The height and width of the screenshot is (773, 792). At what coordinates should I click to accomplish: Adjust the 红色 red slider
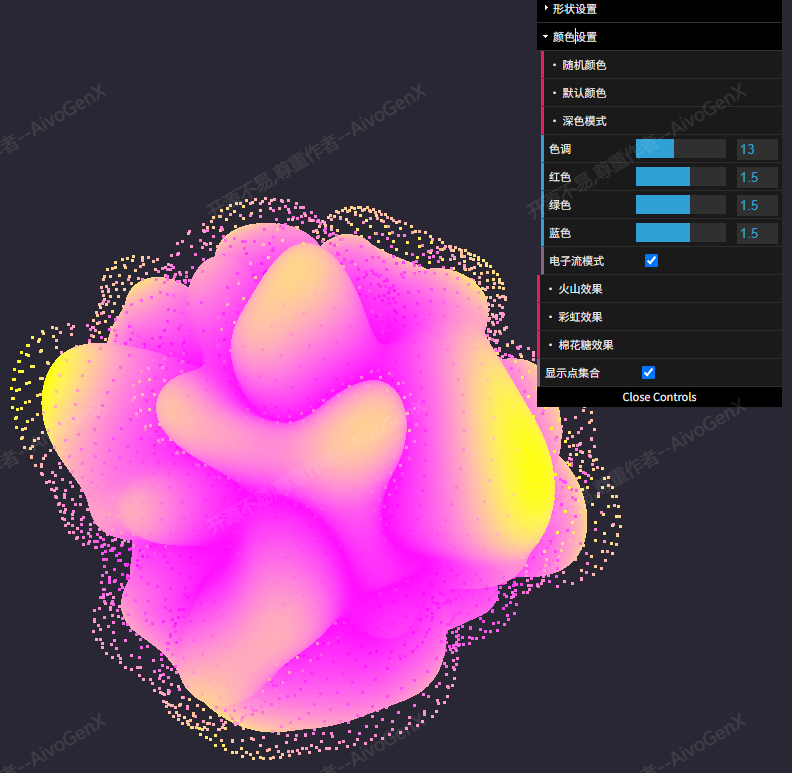[x=680, y=177]
